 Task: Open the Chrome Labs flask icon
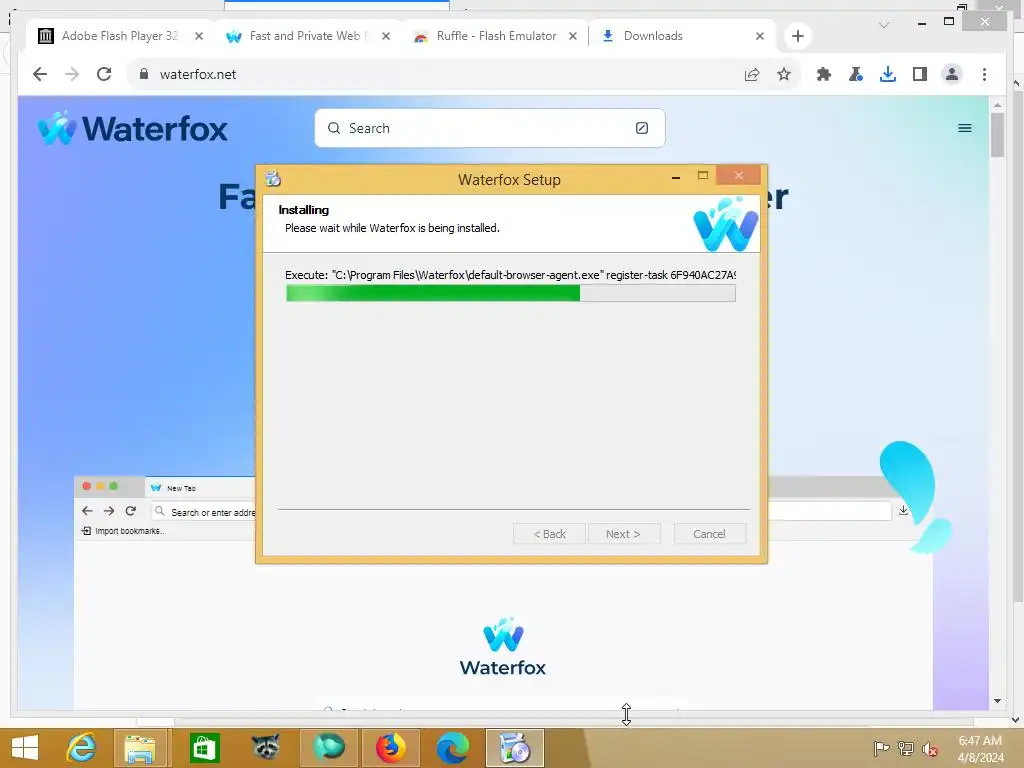pyautogui.click(x=856, y=74)
